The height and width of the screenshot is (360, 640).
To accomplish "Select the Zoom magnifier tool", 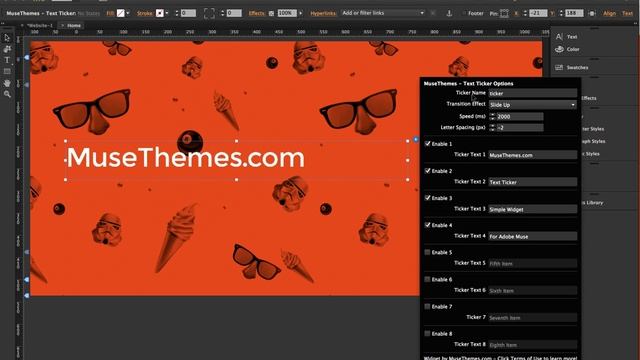I will click(x=7, y=94).
